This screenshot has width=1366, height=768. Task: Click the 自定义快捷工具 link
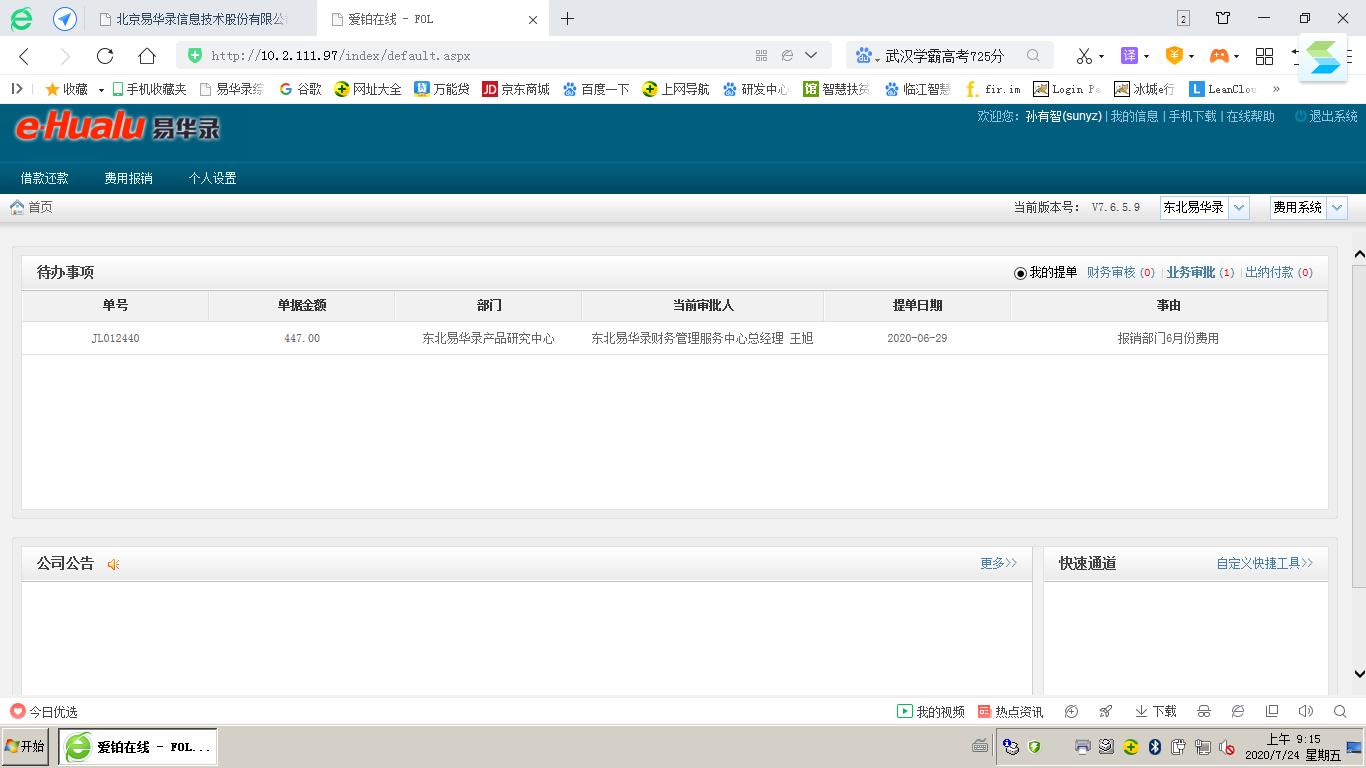click(1264, 563)
